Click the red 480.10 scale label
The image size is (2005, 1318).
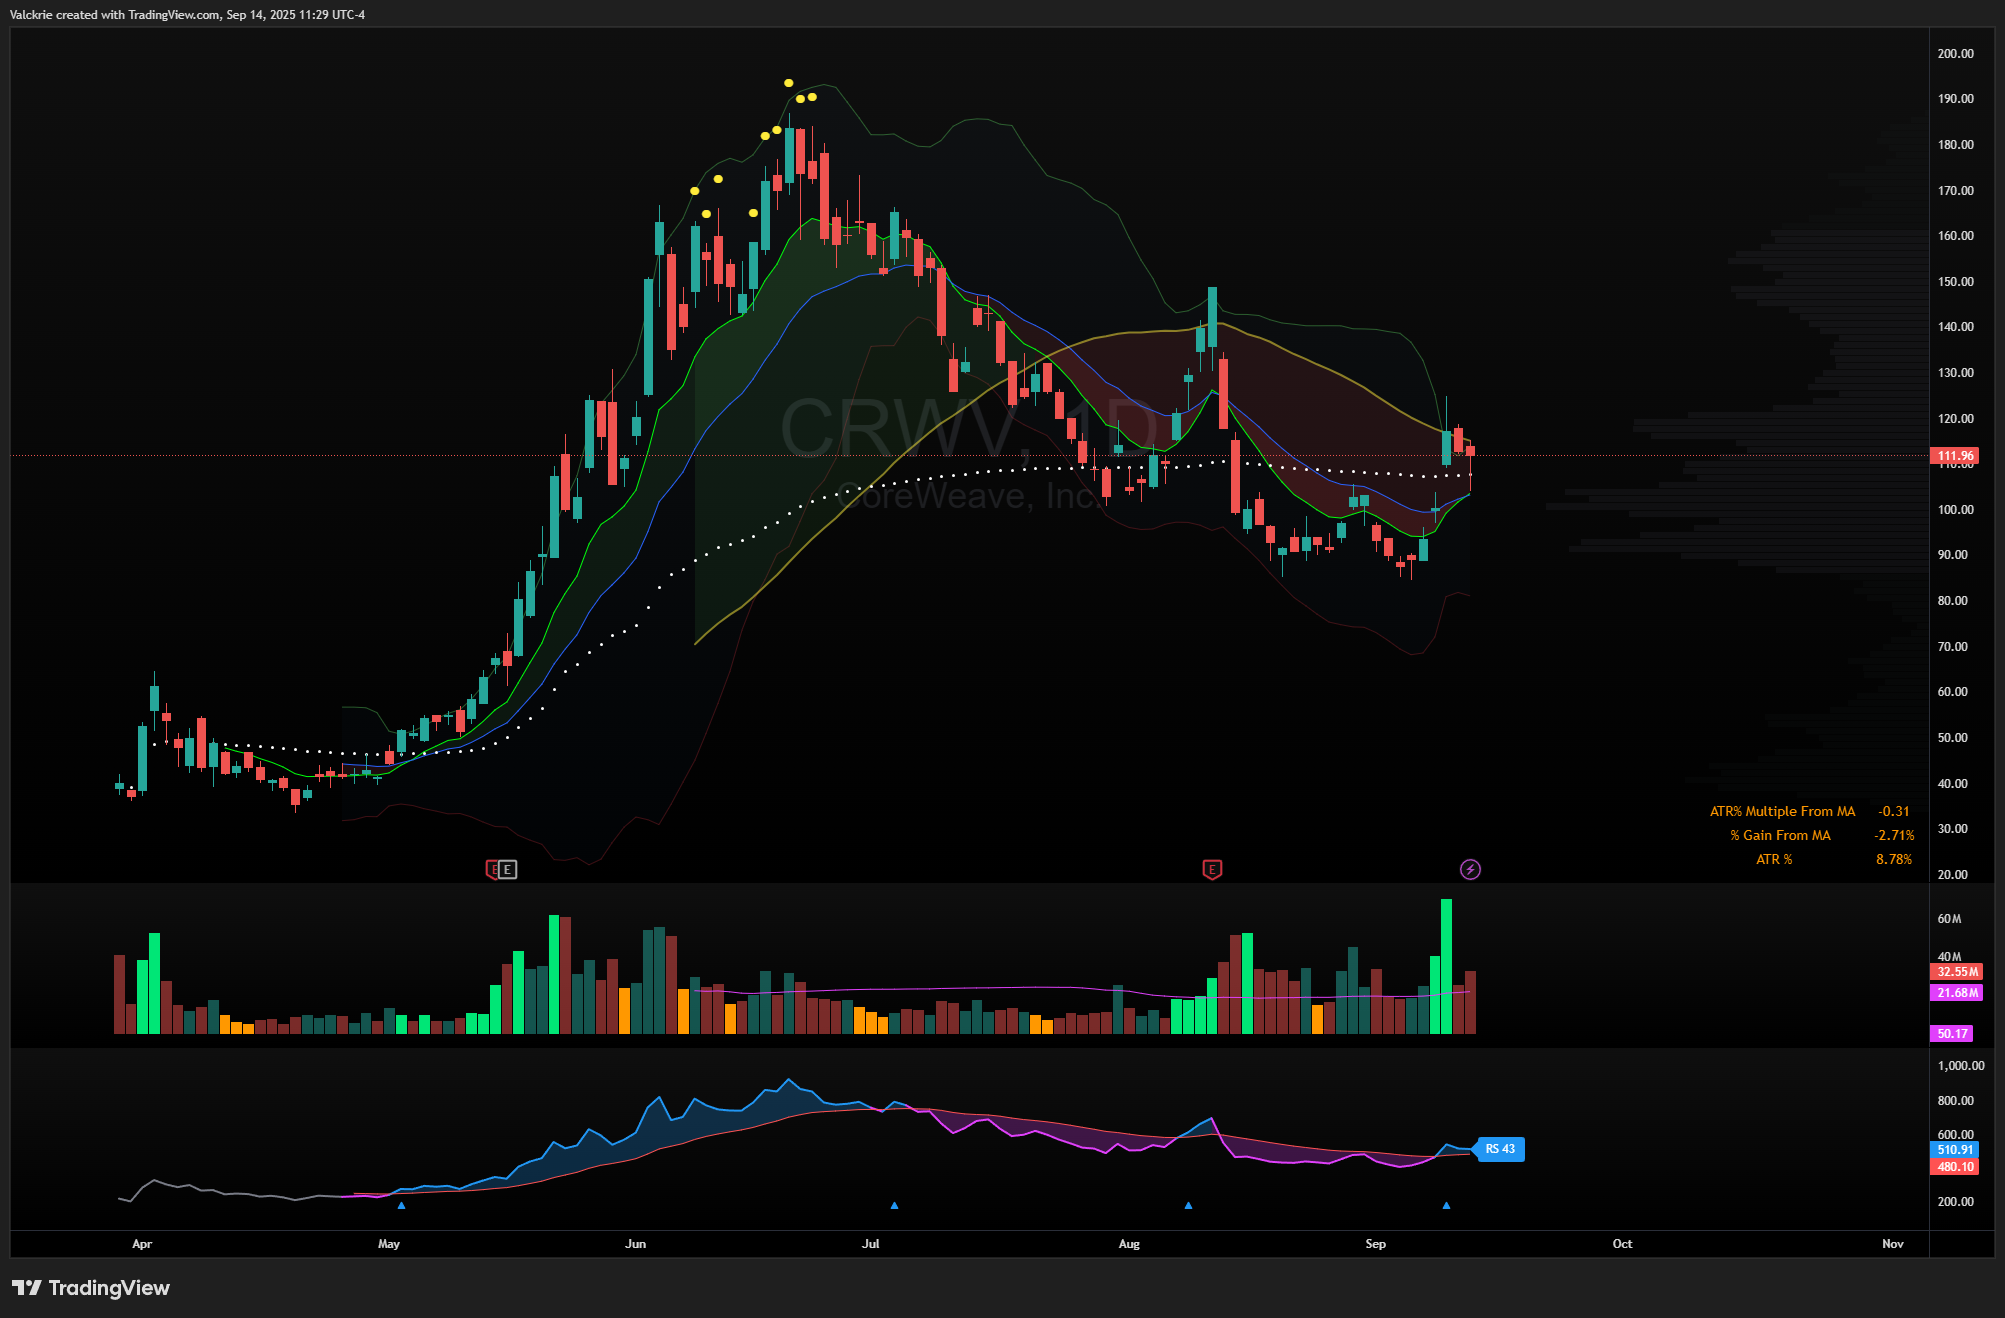point(1954,1167)
